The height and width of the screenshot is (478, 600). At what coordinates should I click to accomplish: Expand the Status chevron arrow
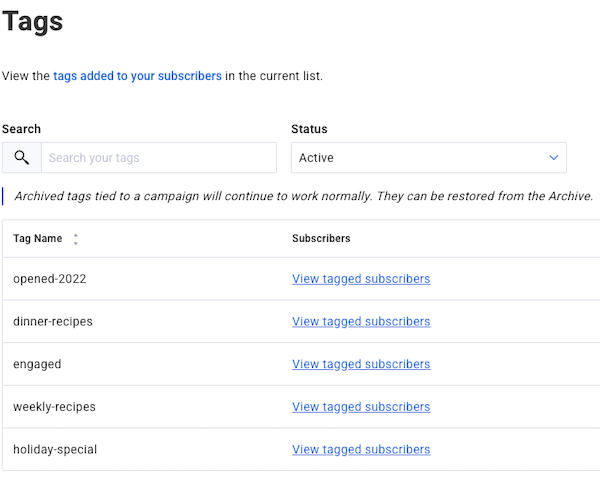click(x=554, y=158)
